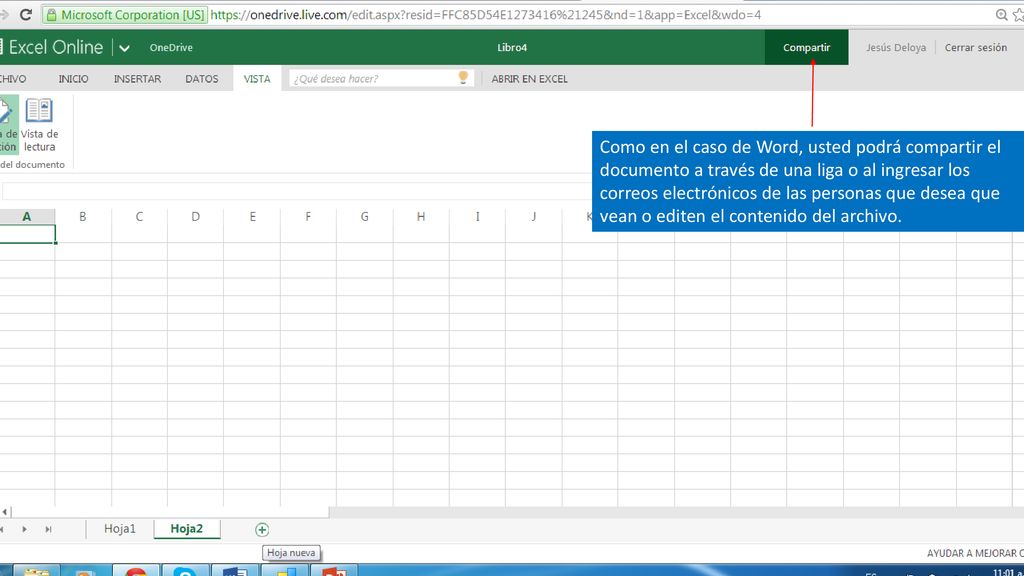Click the AYUDAR A MEJORAR link
Viewport: 1024px width, 576px height.
975,553
